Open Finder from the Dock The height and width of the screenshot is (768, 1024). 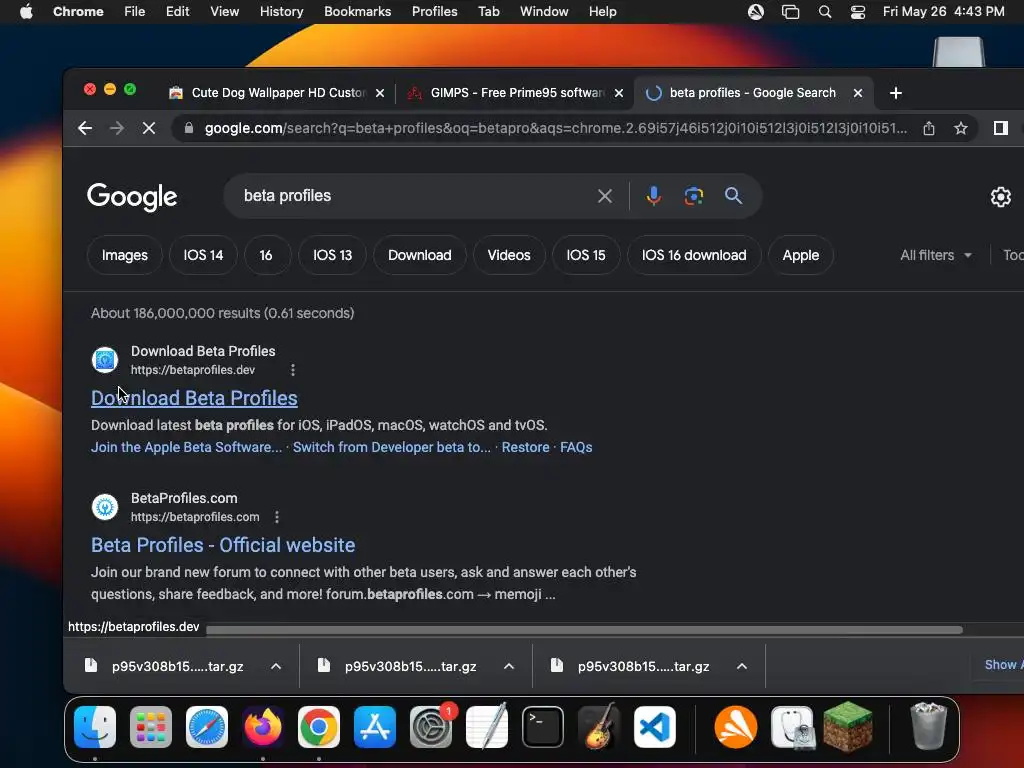(x=95, y=727)
